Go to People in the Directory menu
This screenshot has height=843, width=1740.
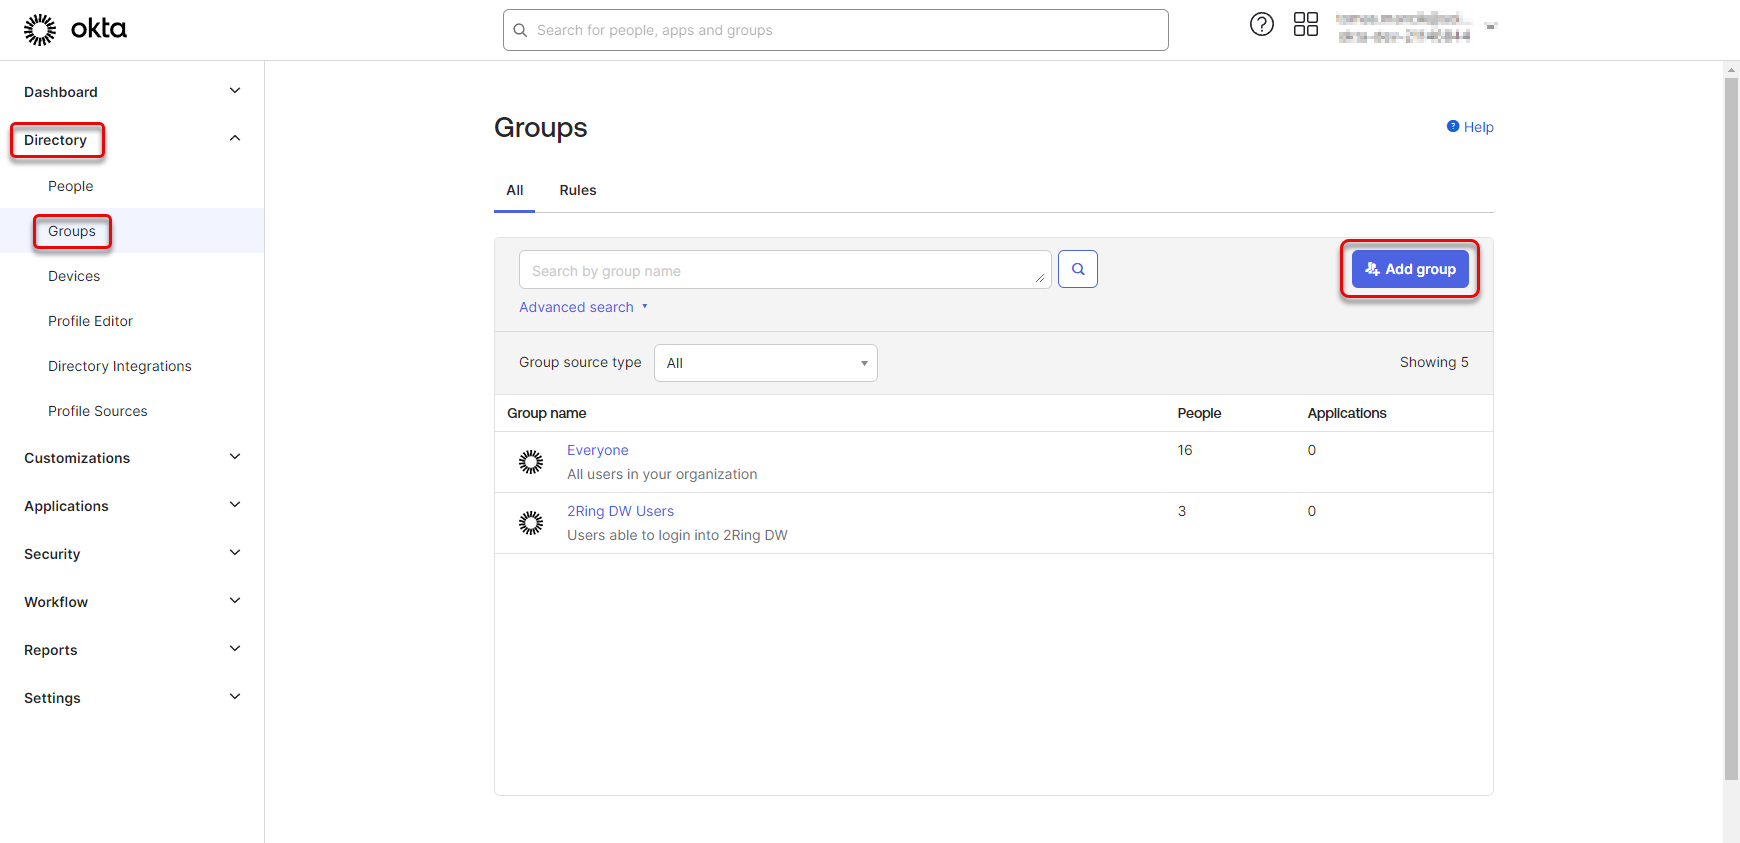(70, 186)
